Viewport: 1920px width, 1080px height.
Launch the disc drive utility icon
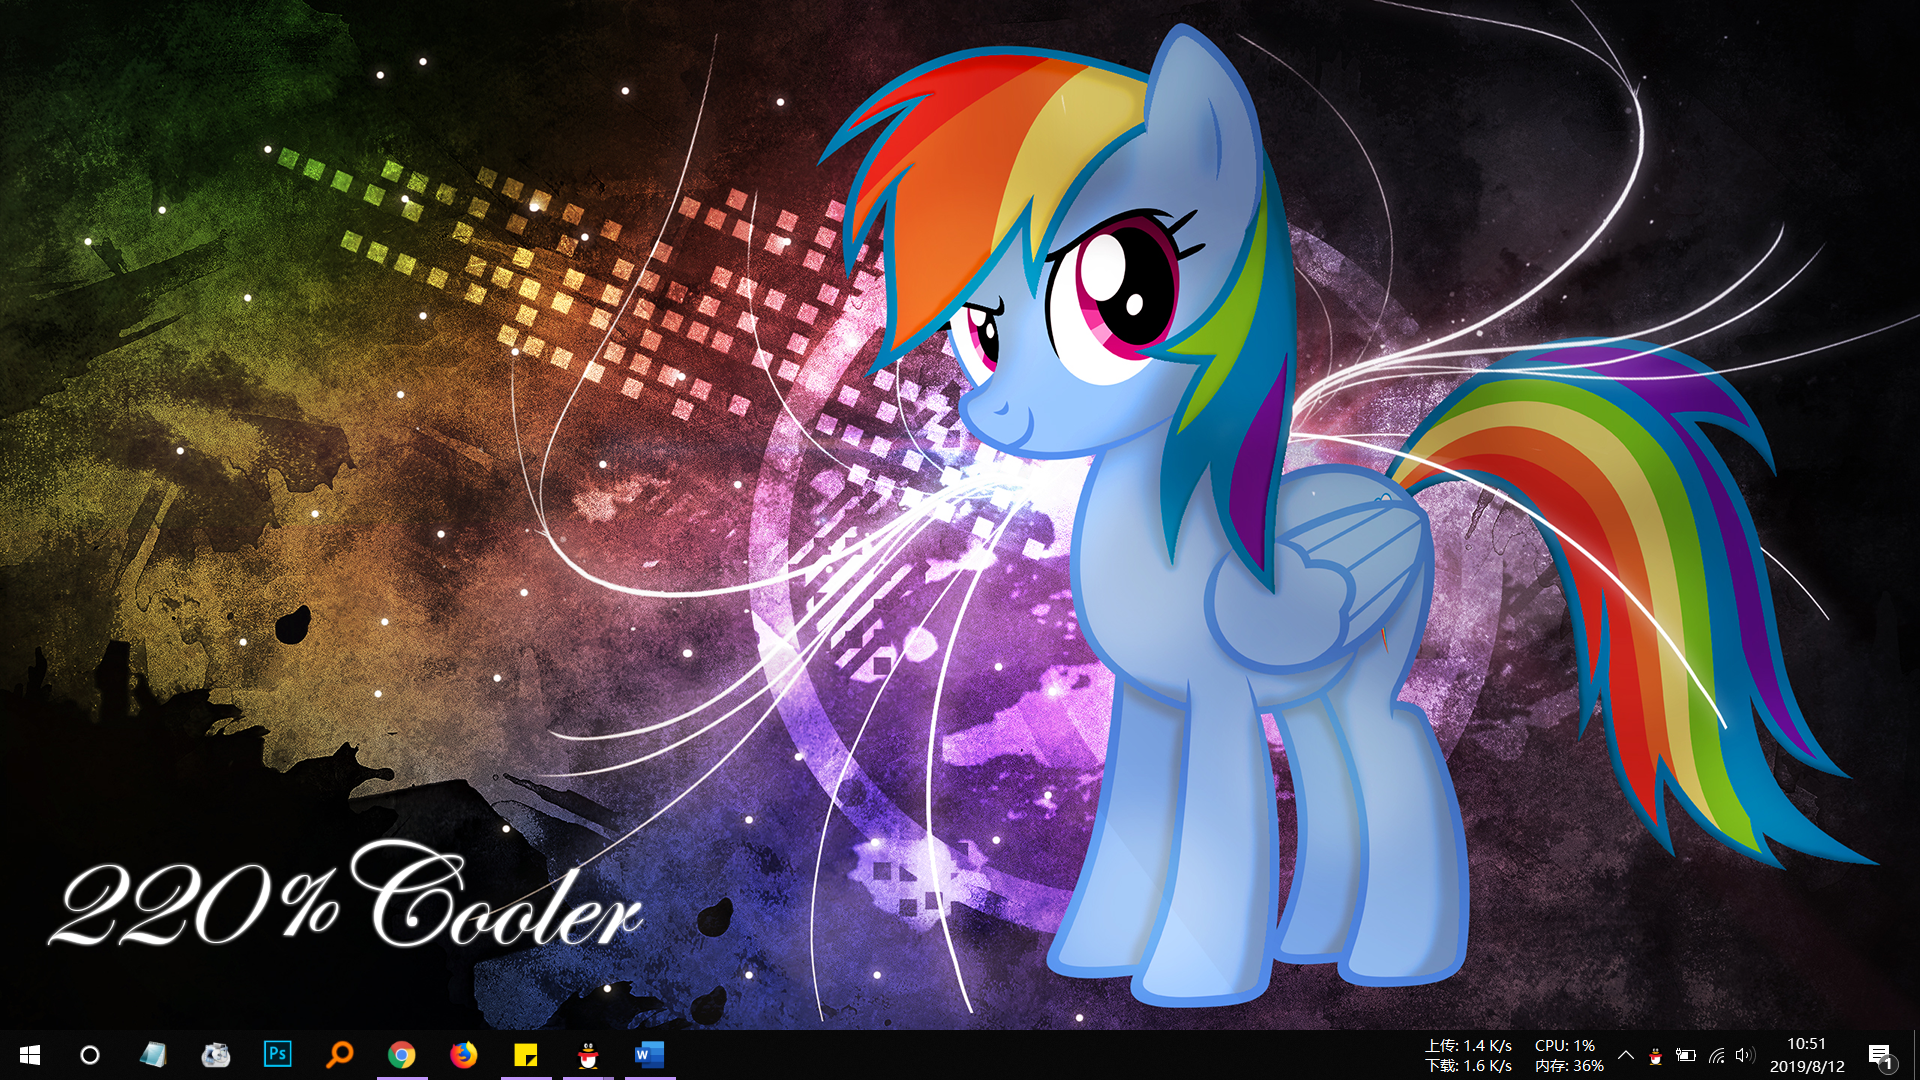(x=215, y=1055)
